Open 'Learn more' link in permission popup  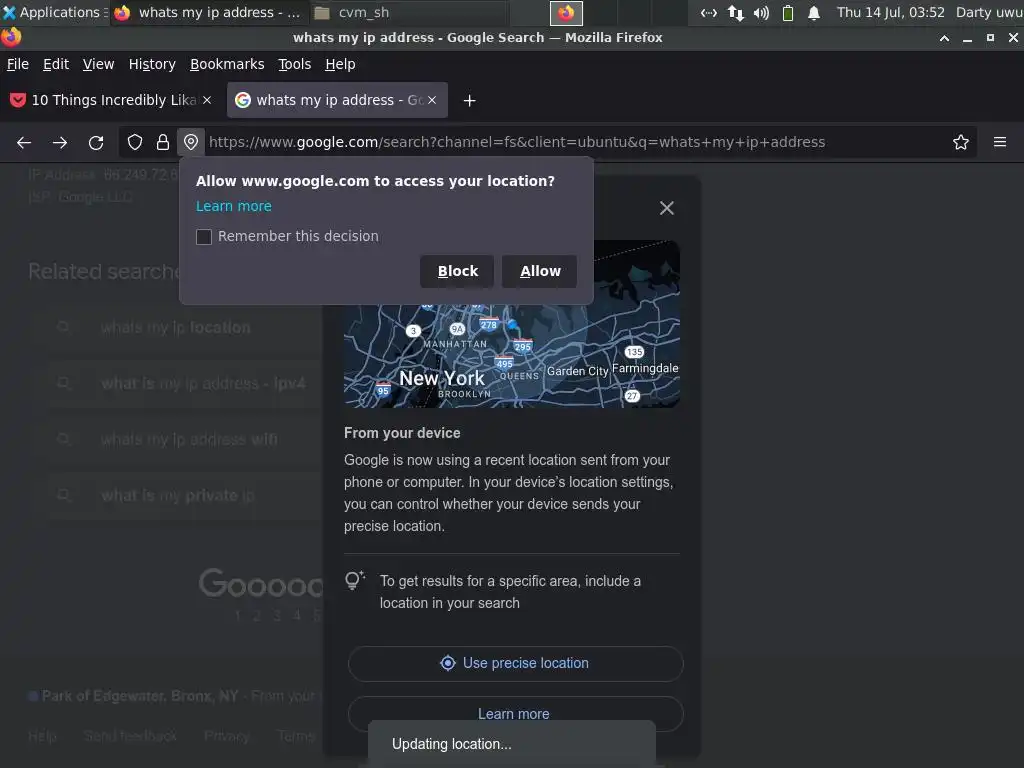click(234, 206)
